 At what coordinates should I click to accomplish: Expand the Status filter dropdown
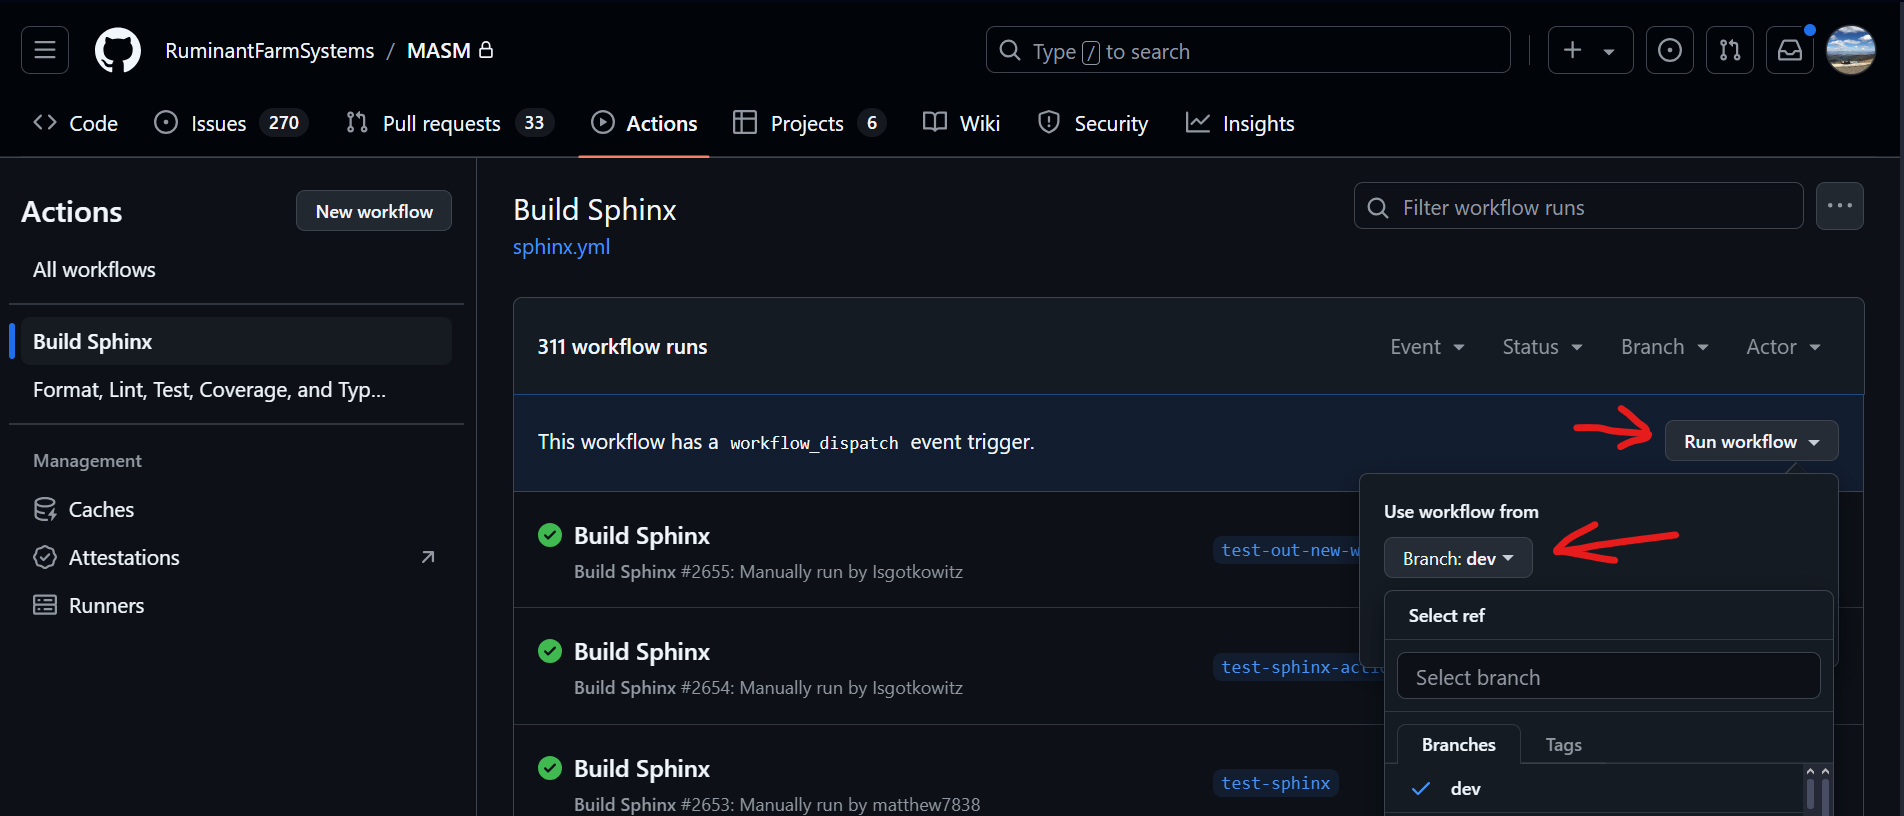click(x=1542, y=347)
